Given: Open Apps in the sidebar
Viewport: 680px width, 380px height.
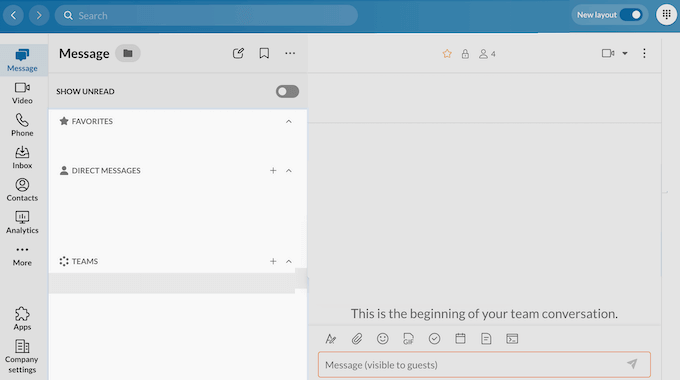Looking at the screenshot, I should point(22,319).
